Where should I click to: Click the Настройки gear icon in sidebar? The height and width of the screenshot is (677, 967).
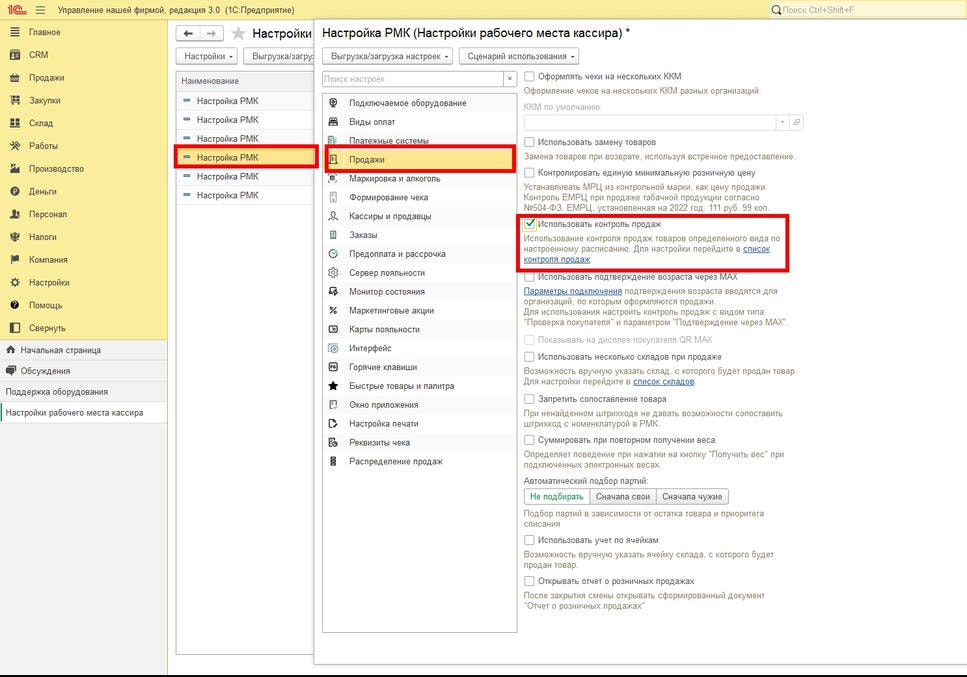pyautogui.click(x=15, y=282)
